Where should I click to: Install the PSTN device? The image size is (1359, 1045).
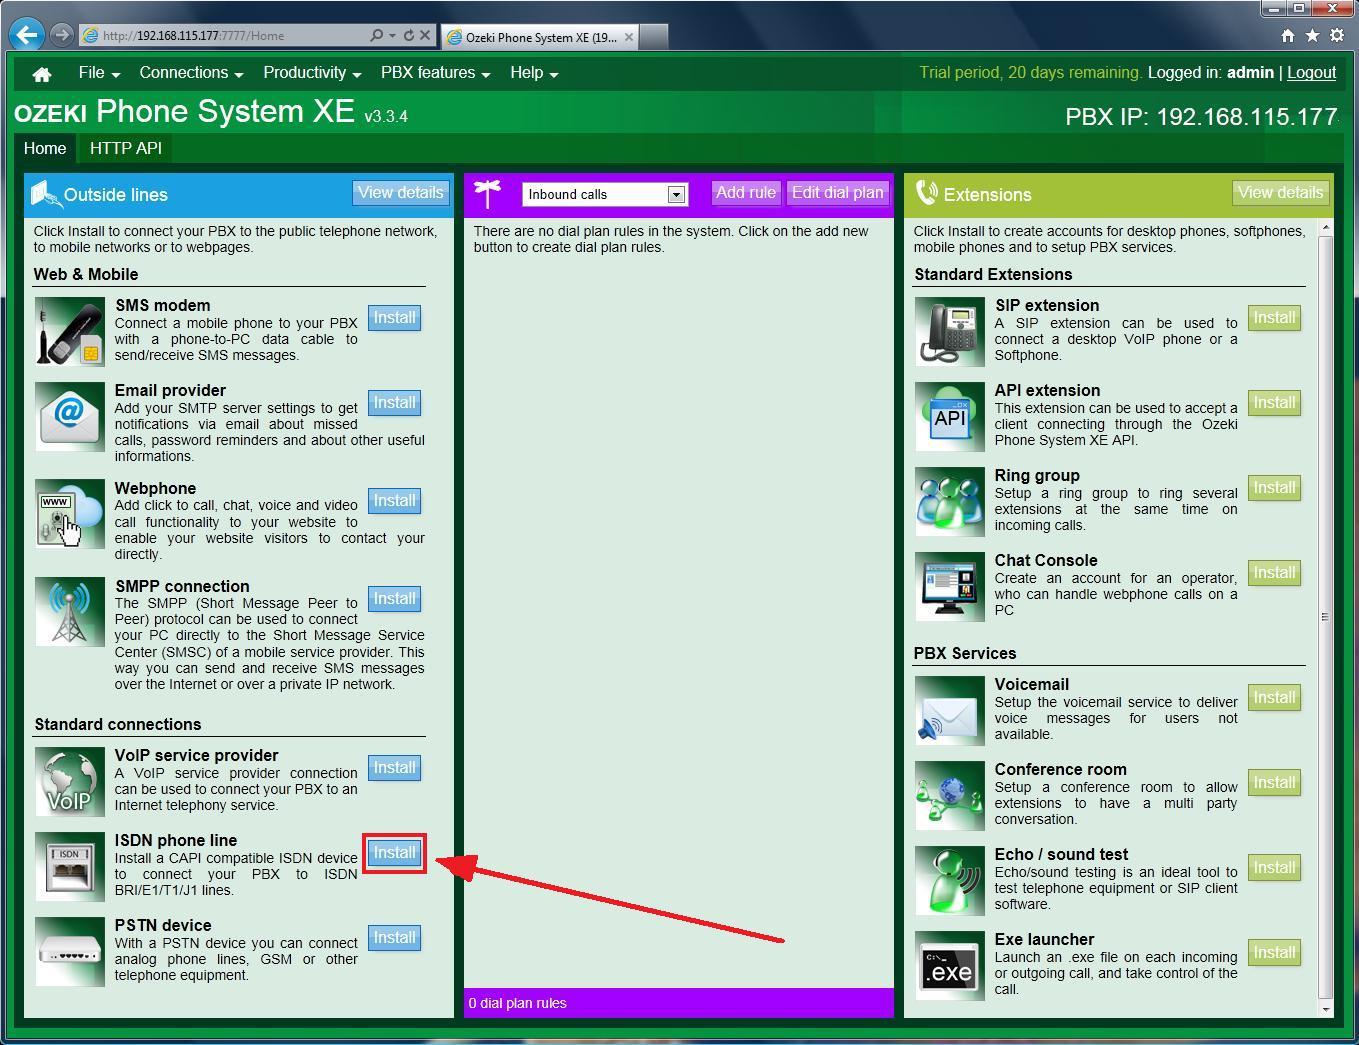(394, 938)
